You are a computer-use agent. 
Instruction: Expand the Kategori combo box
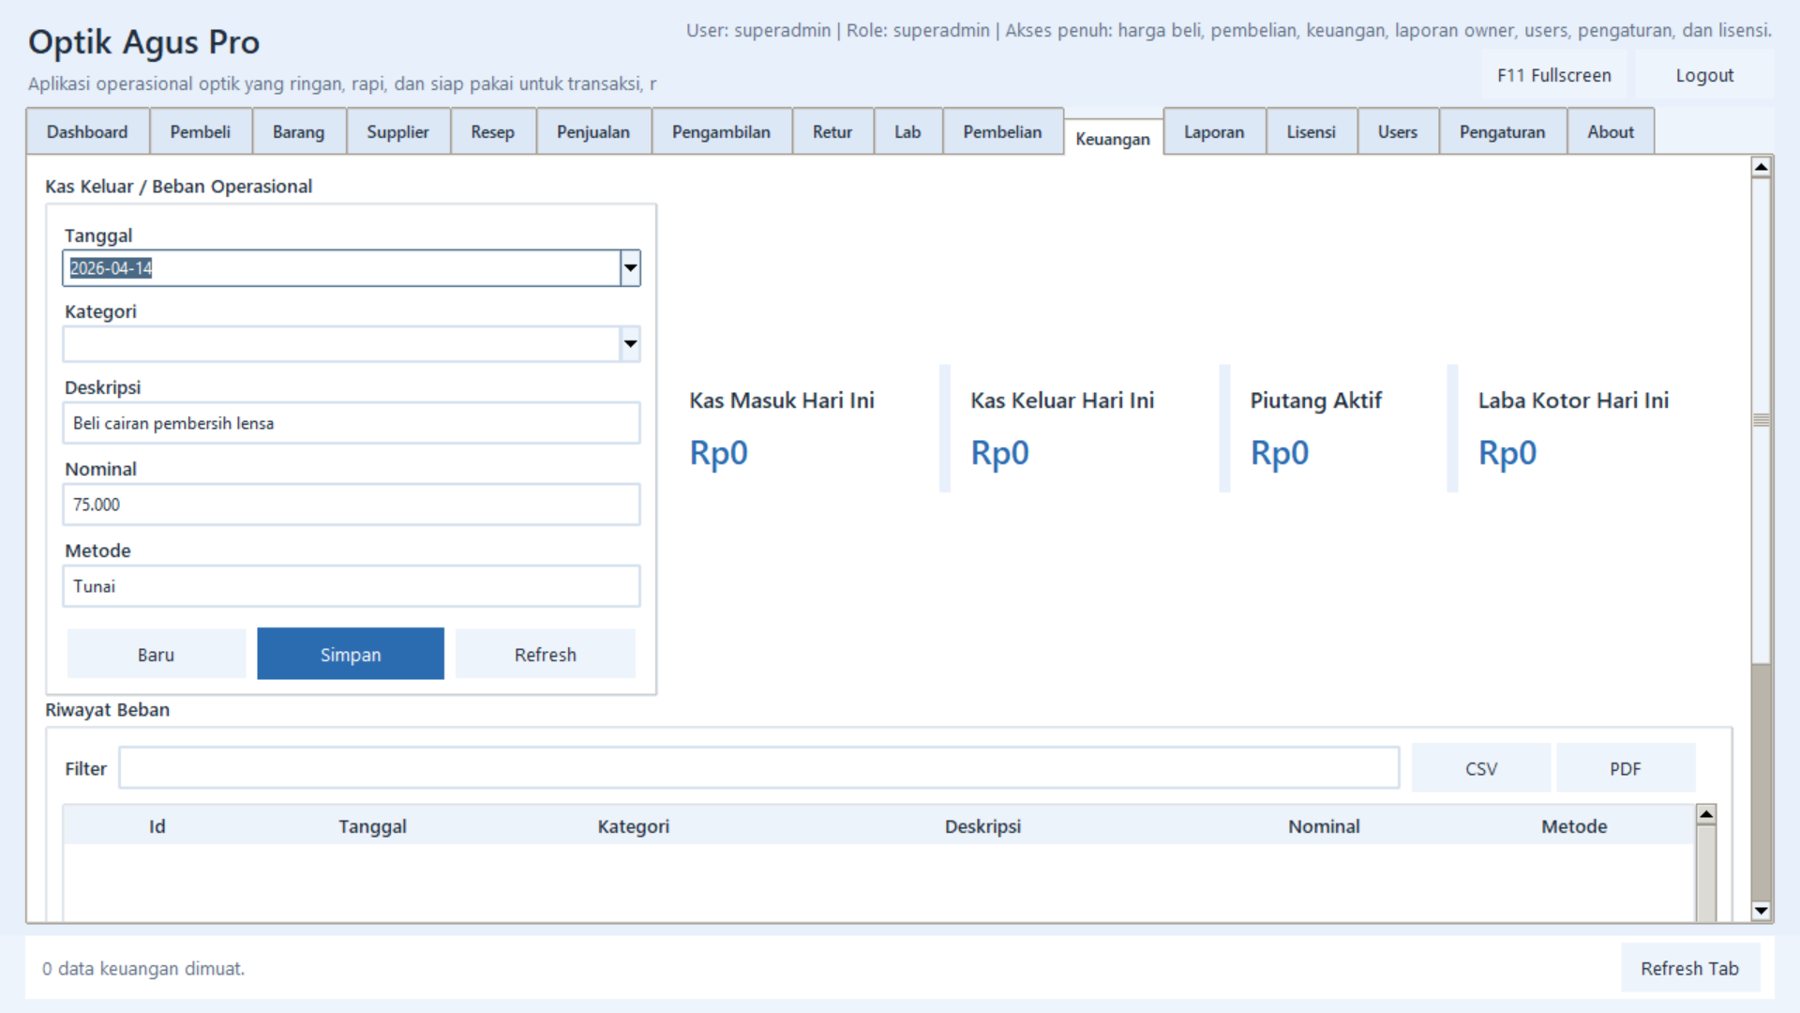(630, 344)
